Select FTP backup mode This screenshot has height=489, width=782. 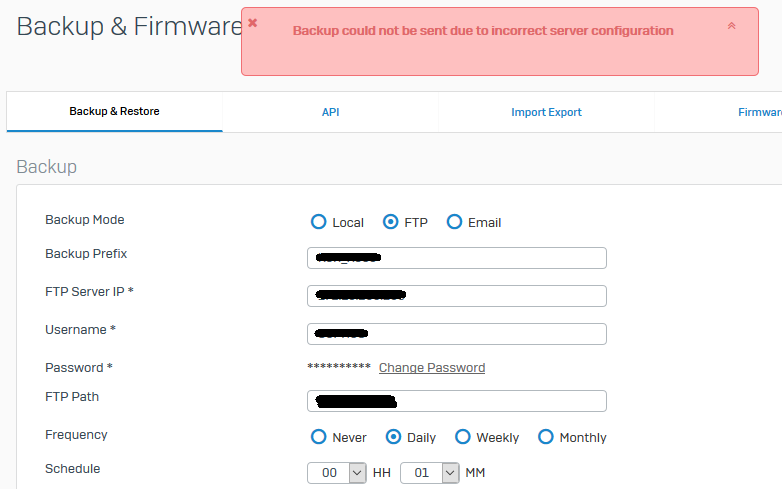point(392,222)
